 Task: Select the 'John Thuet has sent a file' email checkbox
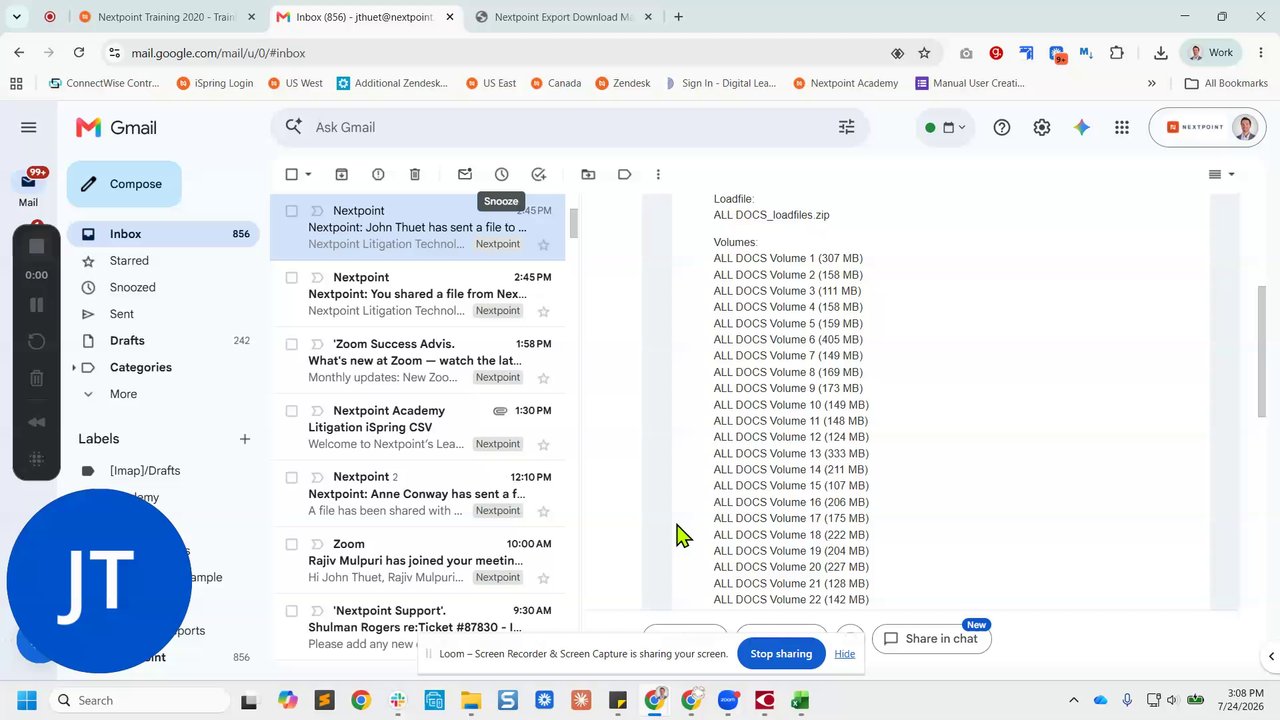tap(291, 211)
